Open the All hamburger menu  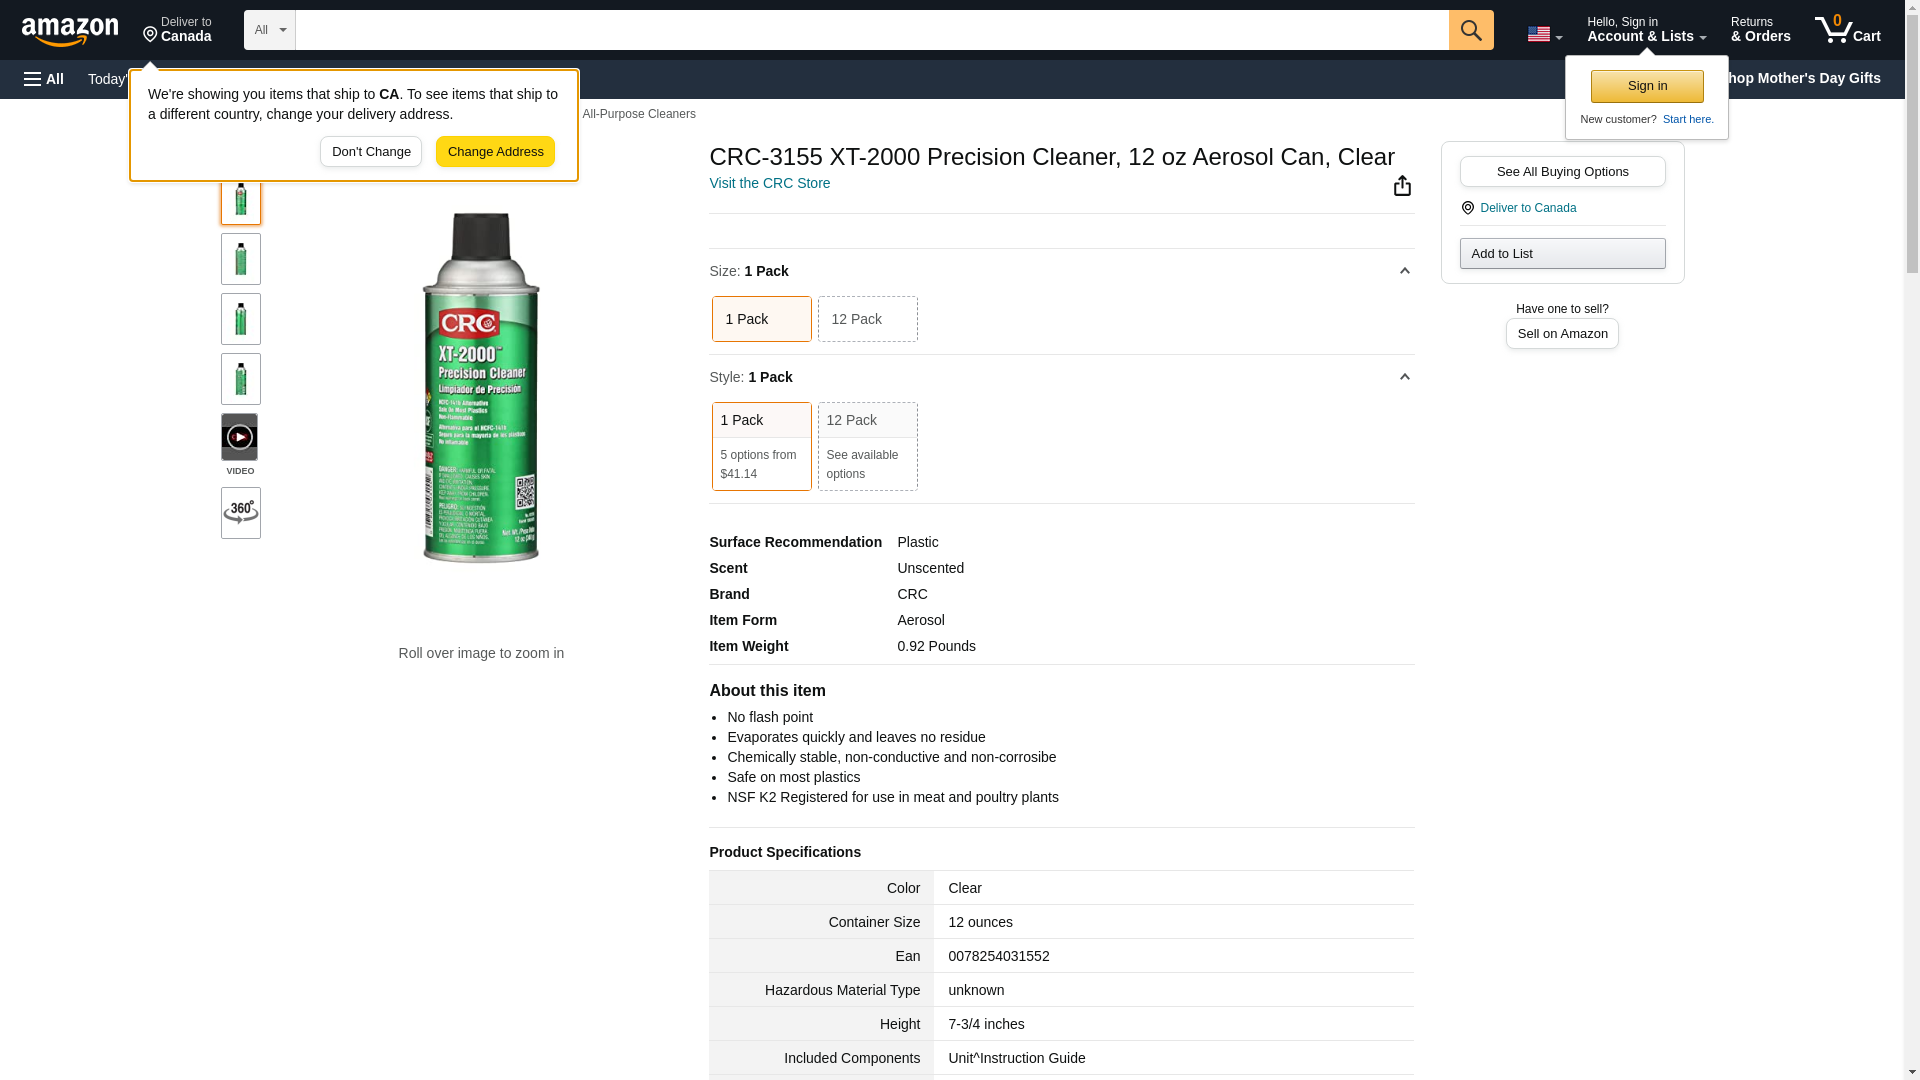(x=44, y=79)
